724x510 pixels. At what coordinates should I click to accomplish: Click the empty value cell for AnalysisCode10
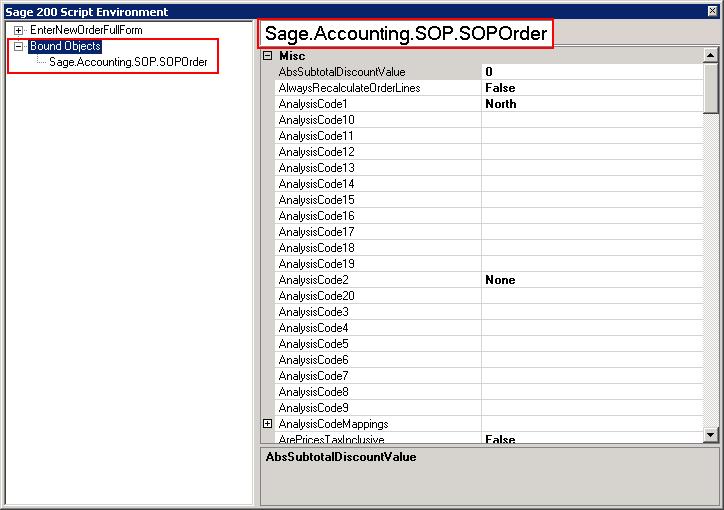pos(592,120)
